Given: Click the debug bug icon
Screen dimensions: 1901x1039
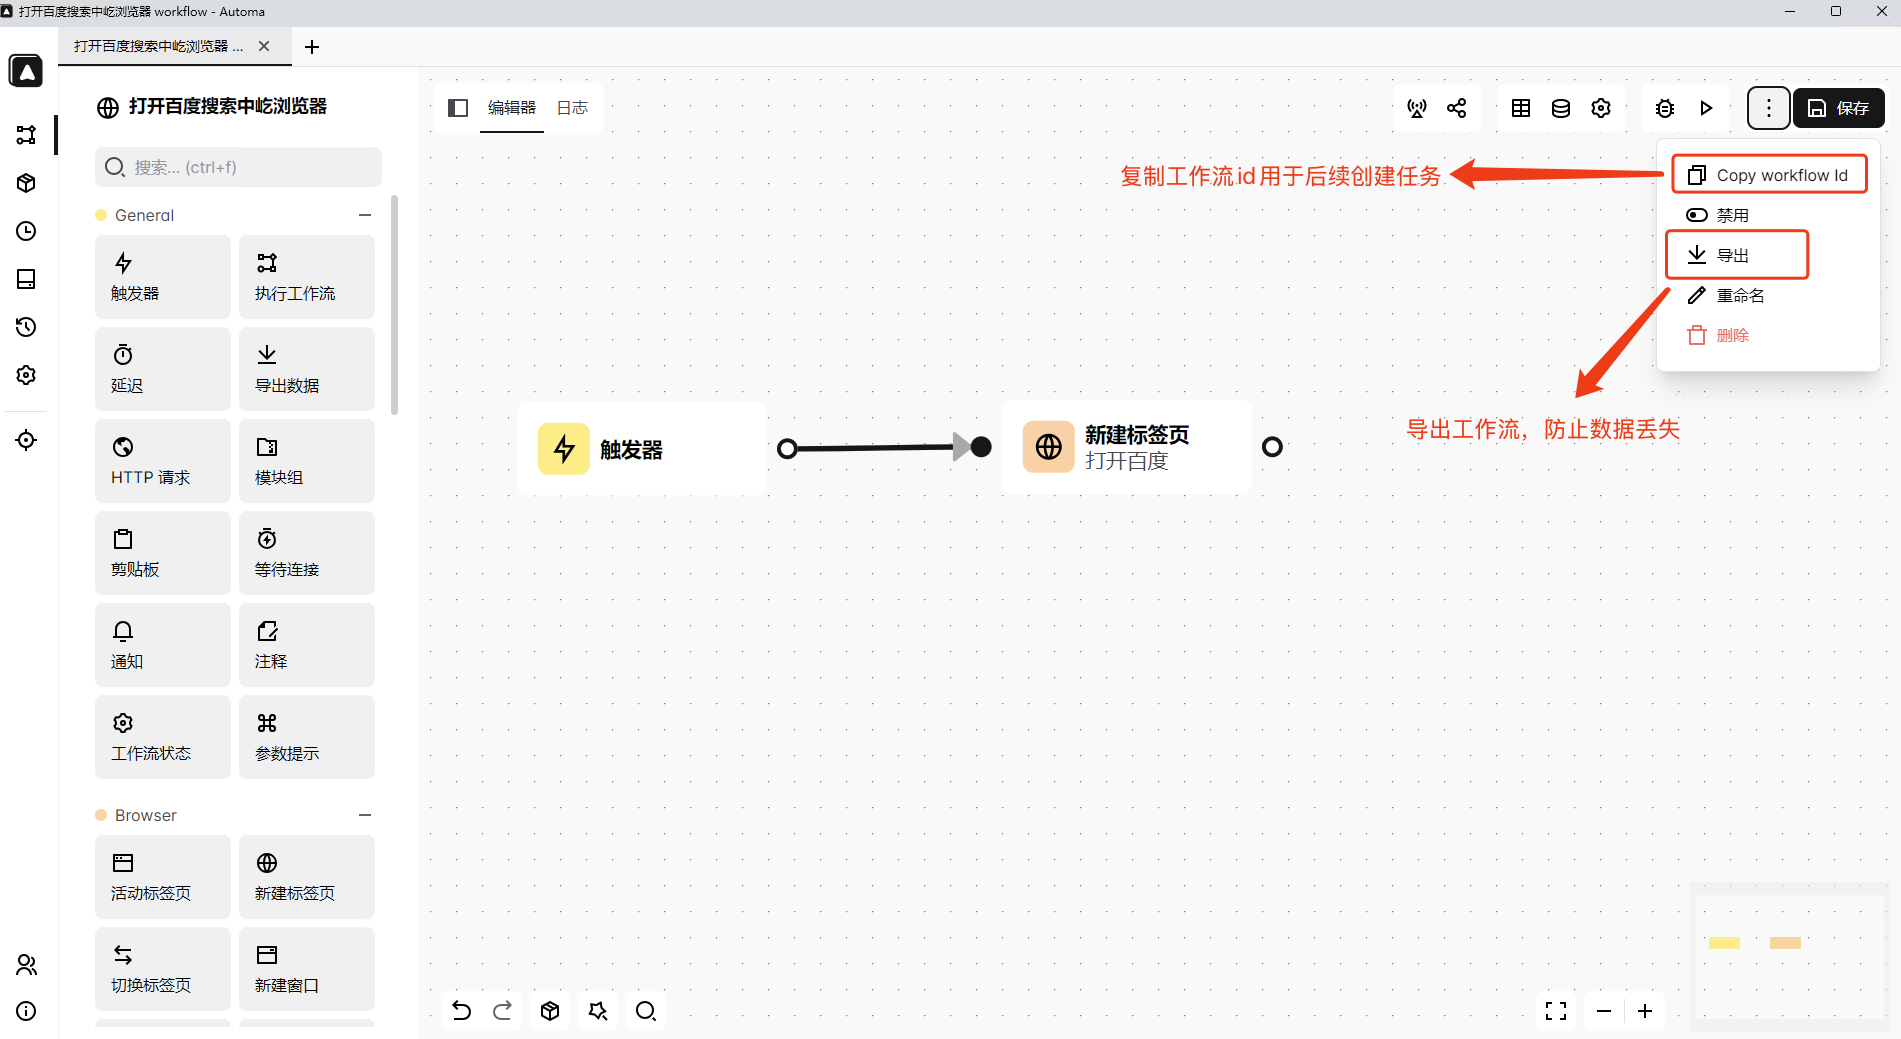Looking at the screenshot, I should tap(1664, 108).
